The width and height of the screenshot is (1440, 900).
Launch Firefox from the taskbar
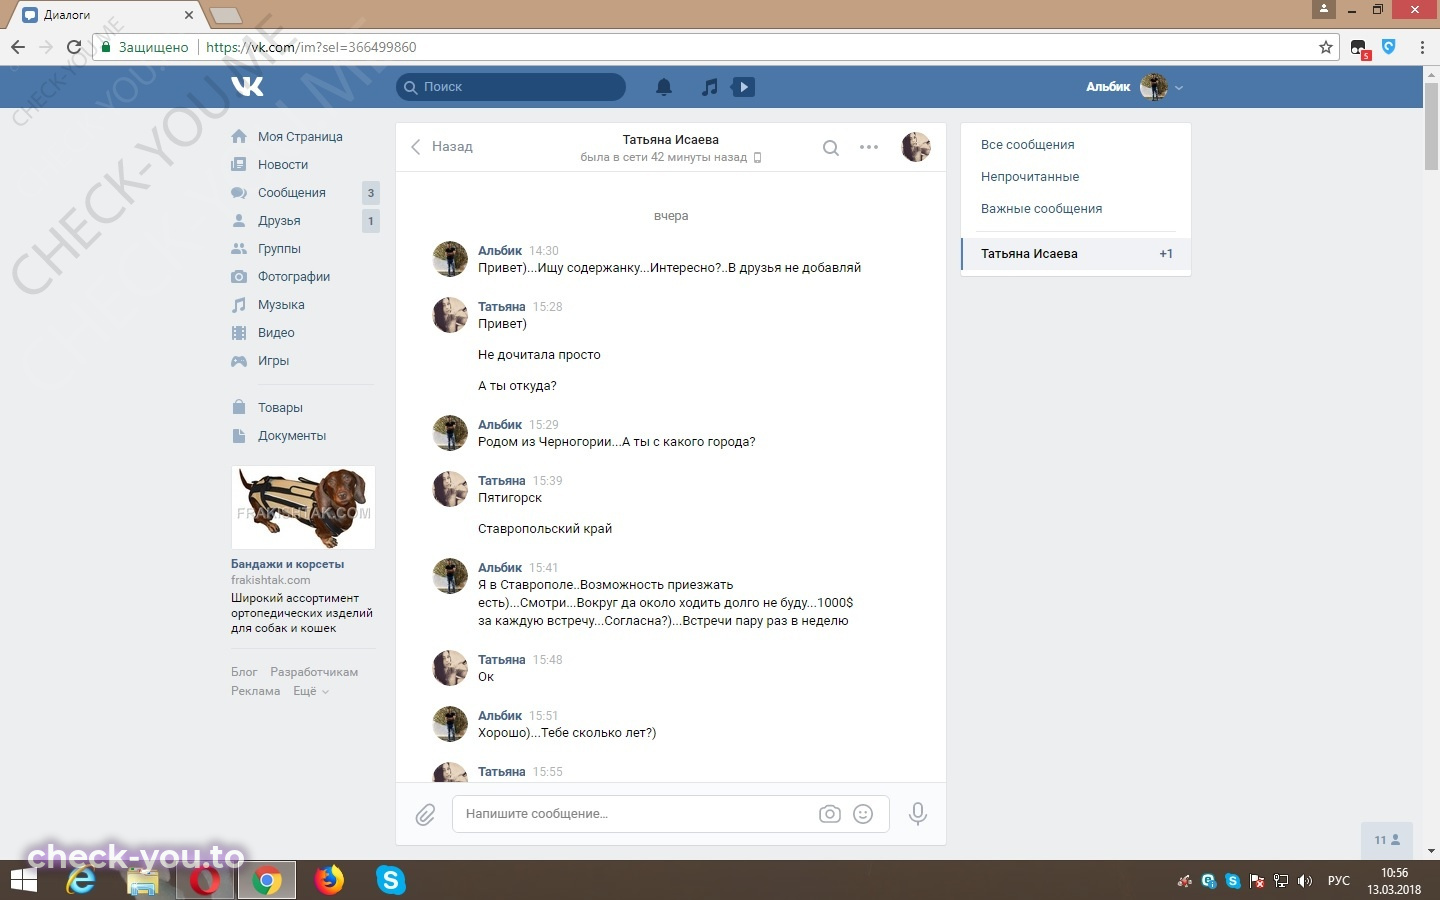(x=328, y=880)
